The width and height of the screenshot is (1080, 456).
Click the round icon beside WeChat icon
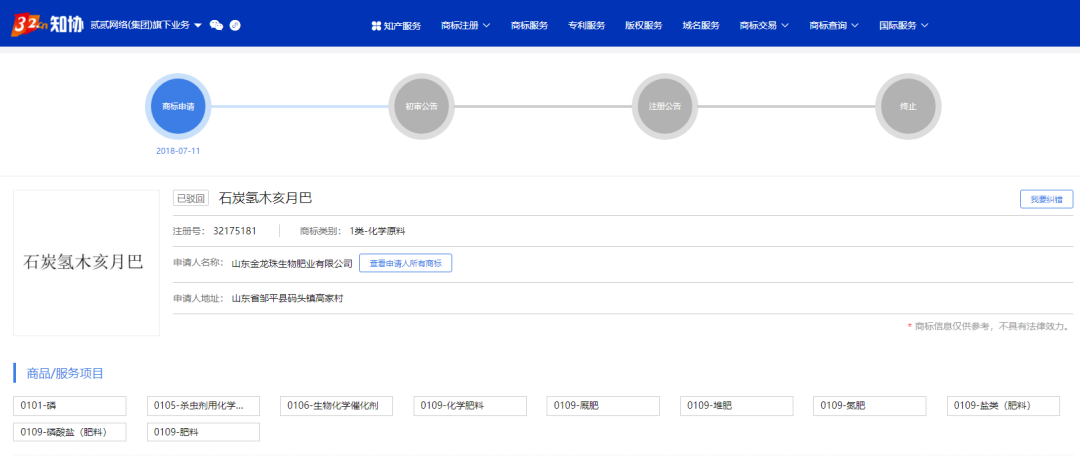tap(235, 25)
